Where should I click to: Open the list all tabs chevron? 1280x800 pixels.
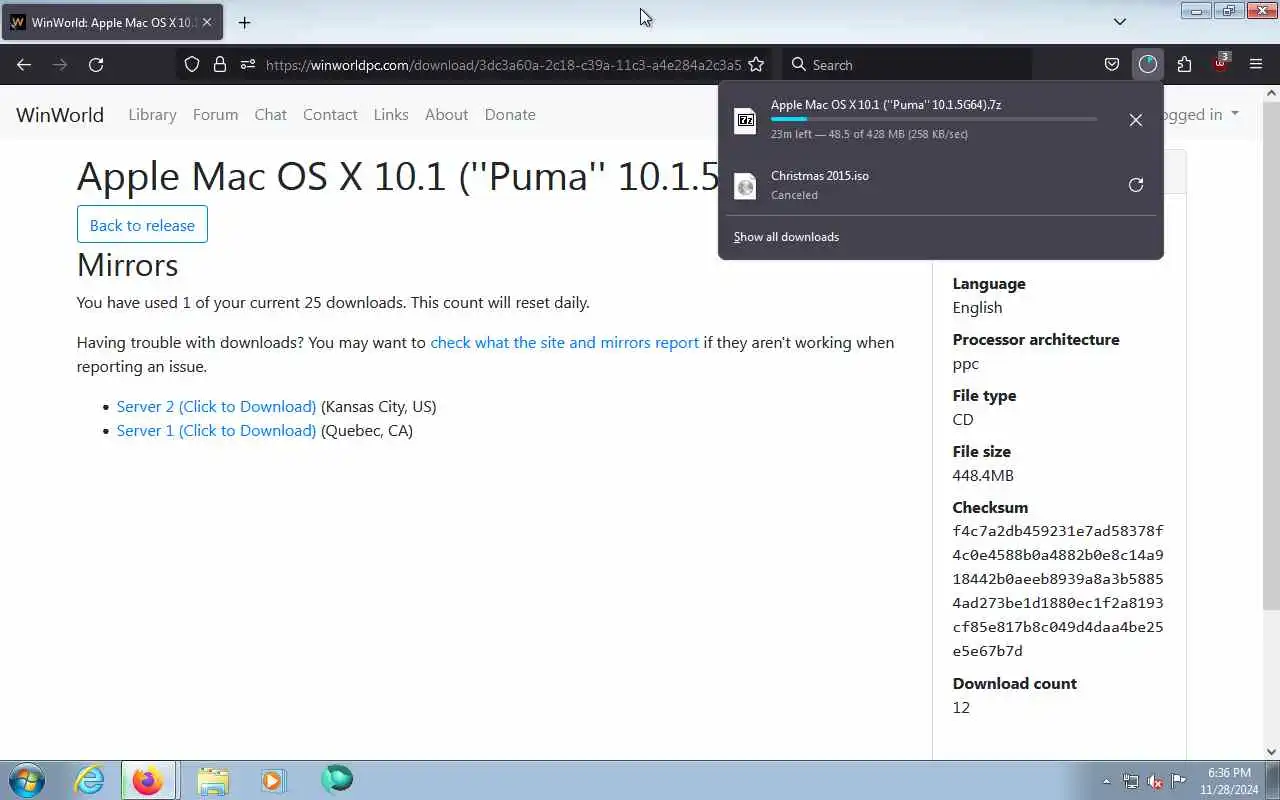pyautogui.click(x=1120, y=21)
